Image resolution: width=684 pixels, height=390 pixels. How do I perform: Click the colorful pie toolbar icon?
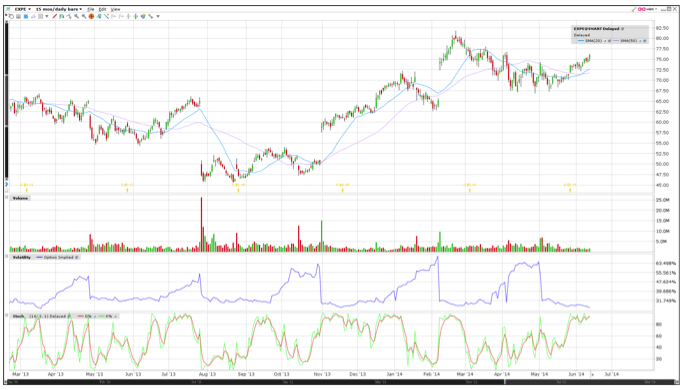click(x=143, y=16)
